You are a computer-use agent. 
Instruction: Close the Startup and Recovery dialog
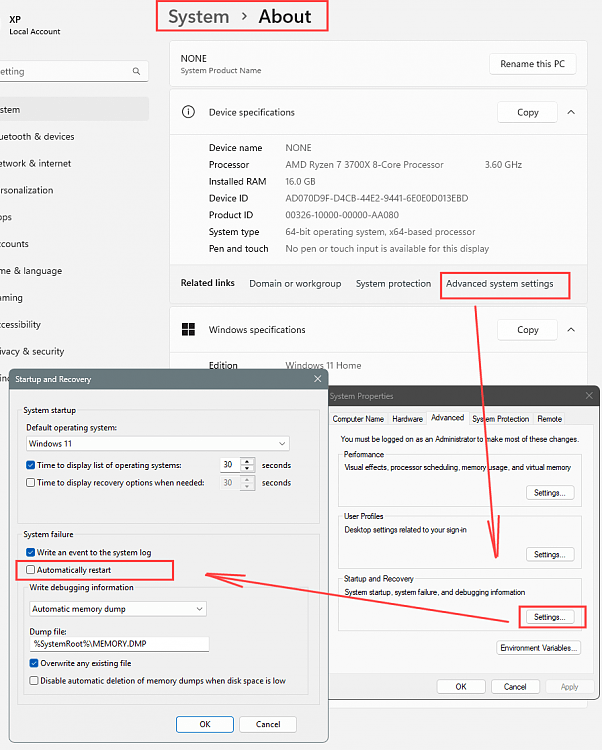(x=317, y=379)
